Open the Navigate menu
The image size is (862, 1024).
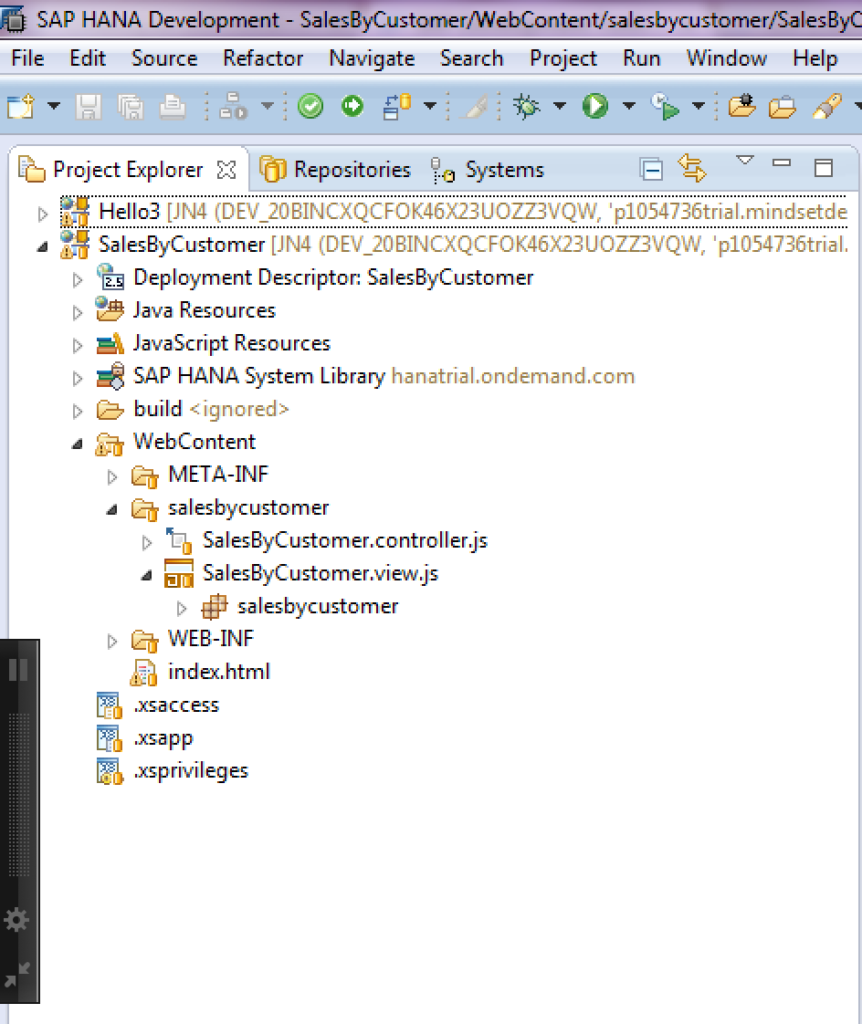tap(372, 59)
